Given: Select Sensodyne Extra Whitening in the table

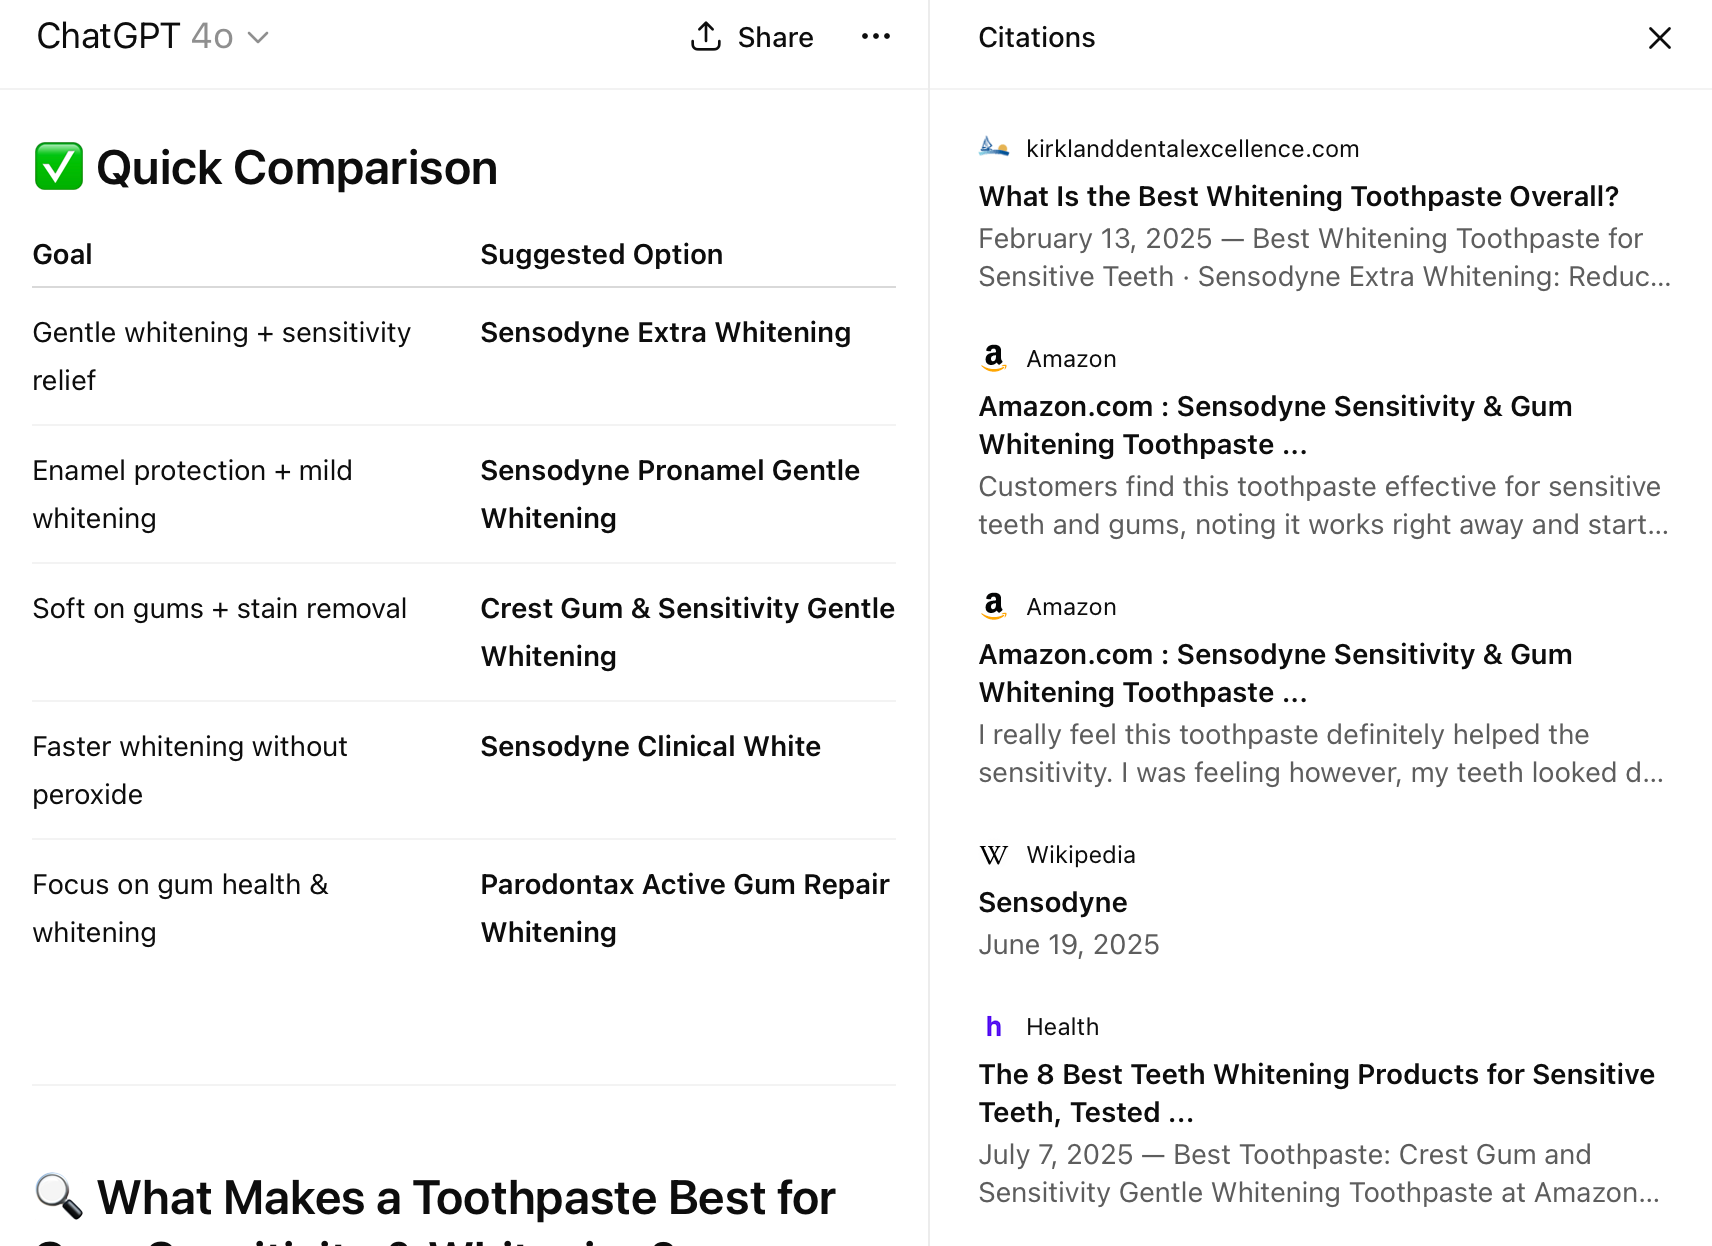Looking at the screenshot, I should point(665,333).
